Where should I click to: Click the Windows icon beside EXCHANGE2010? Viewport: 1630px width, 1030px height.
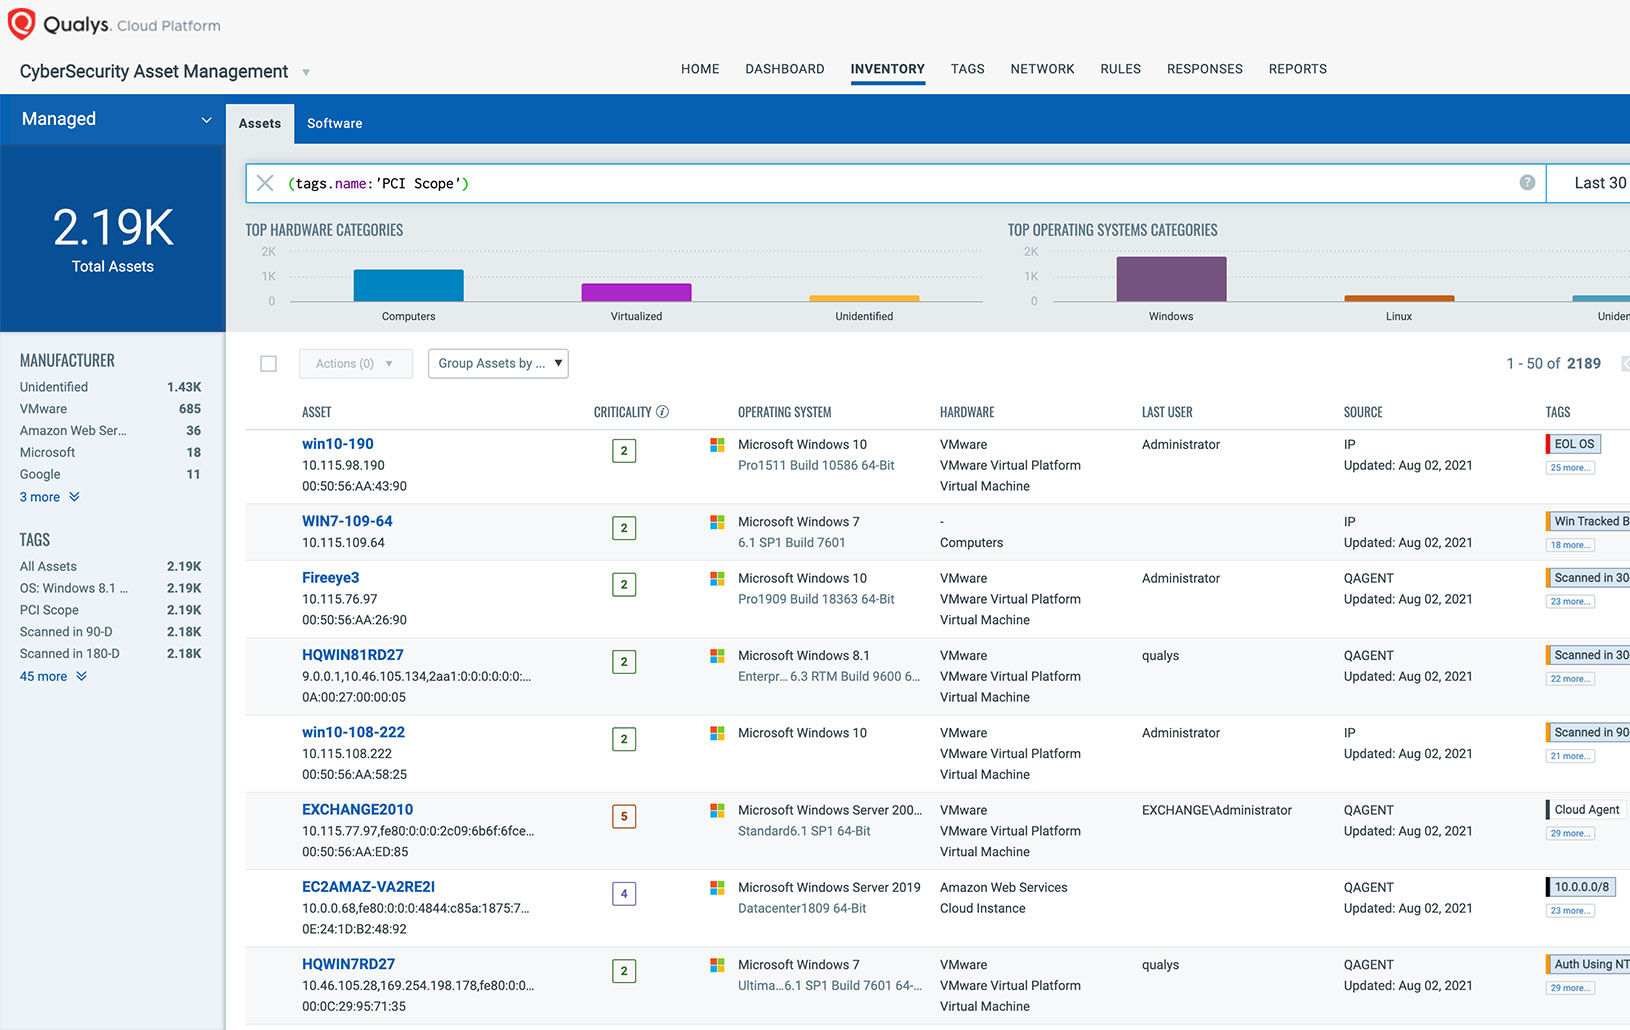coord(717,810)
